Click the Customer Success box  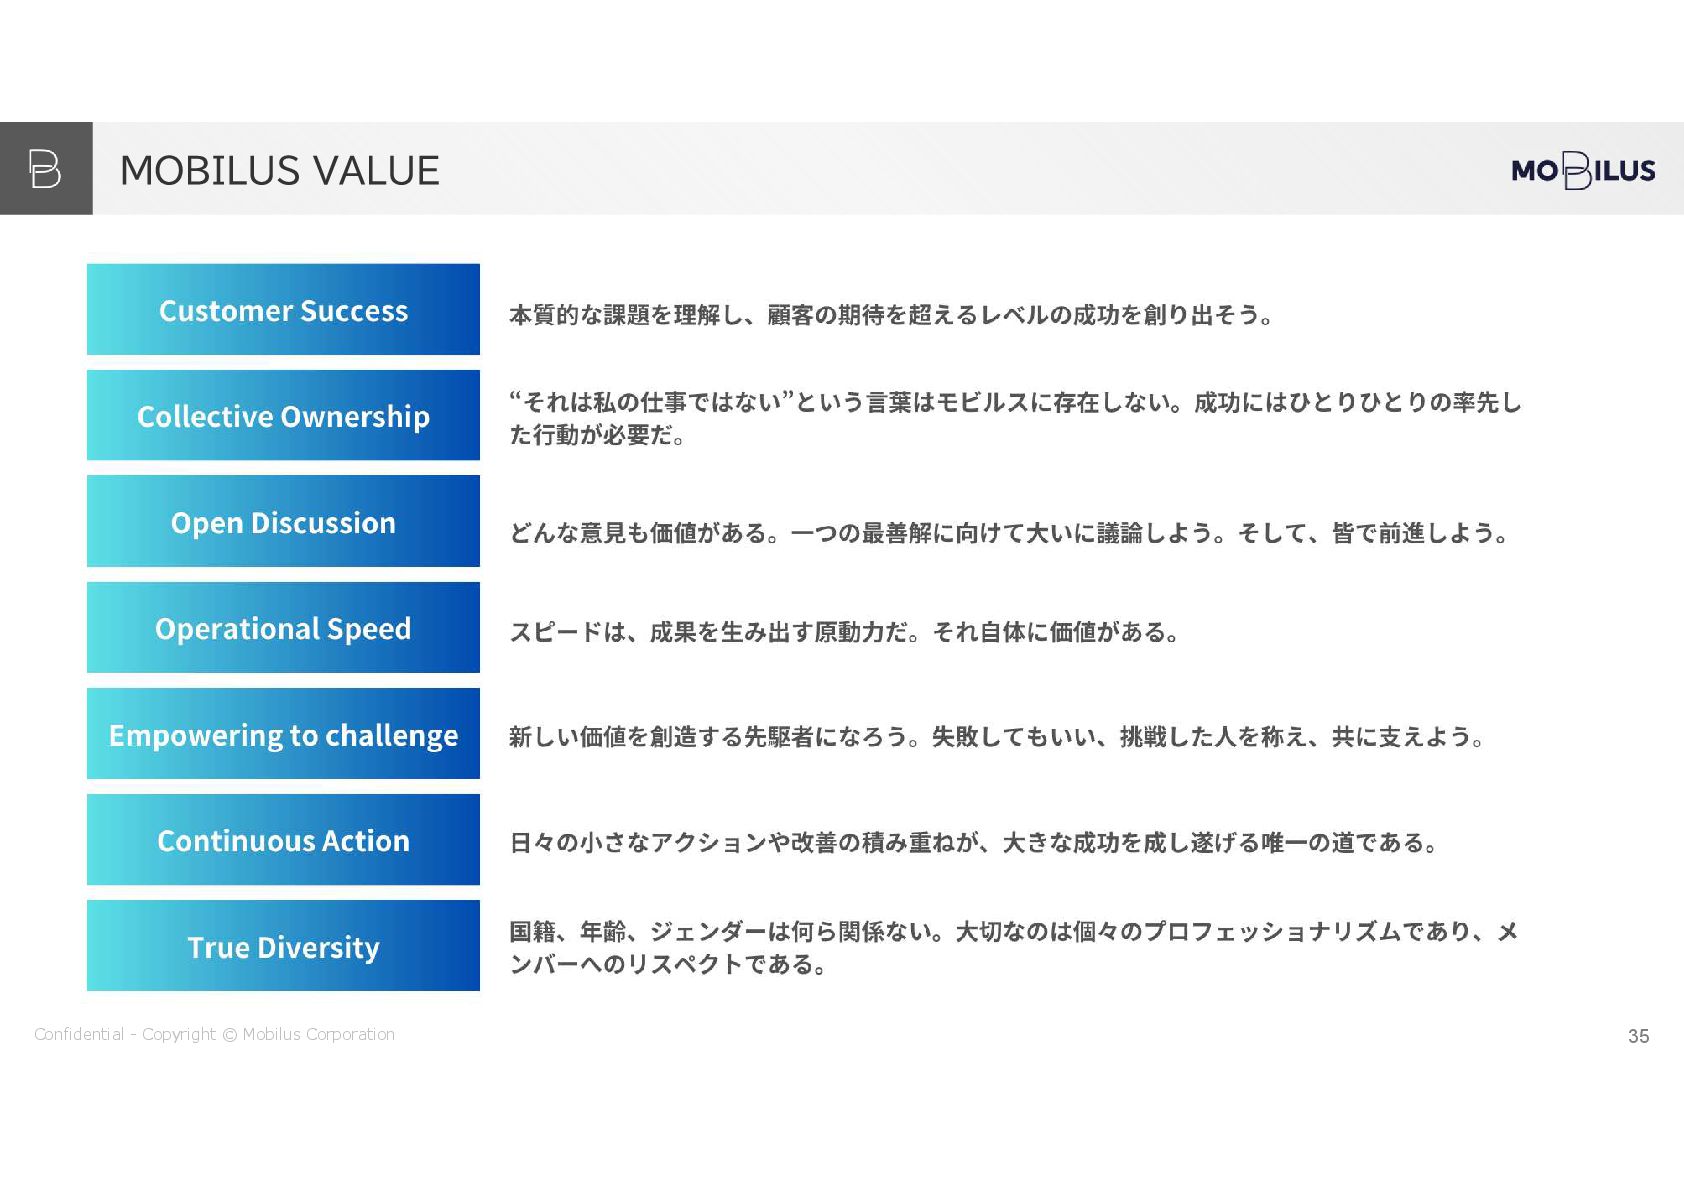tap(283, 309)
